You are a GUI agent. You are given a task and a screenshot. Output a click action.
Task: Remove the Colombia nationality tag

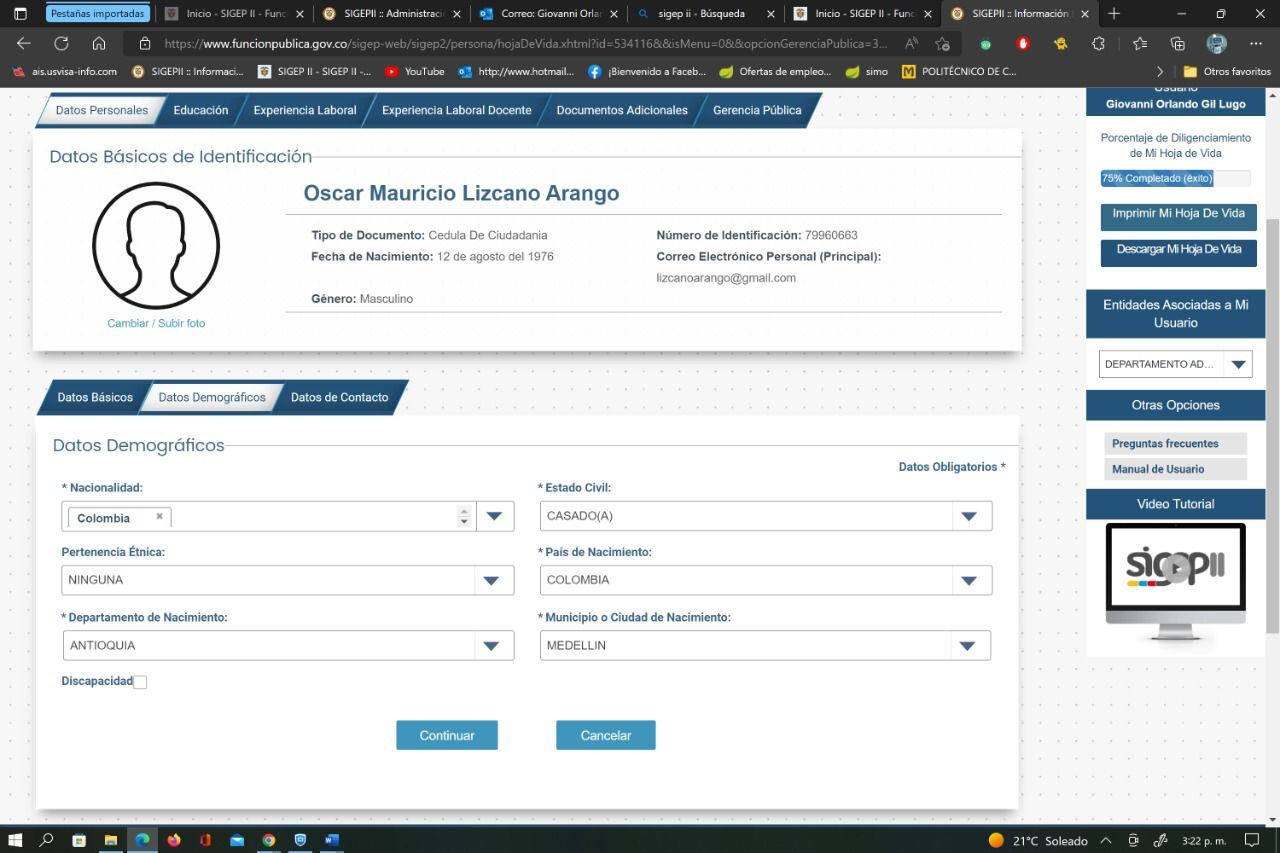click(x=159, y=517)
